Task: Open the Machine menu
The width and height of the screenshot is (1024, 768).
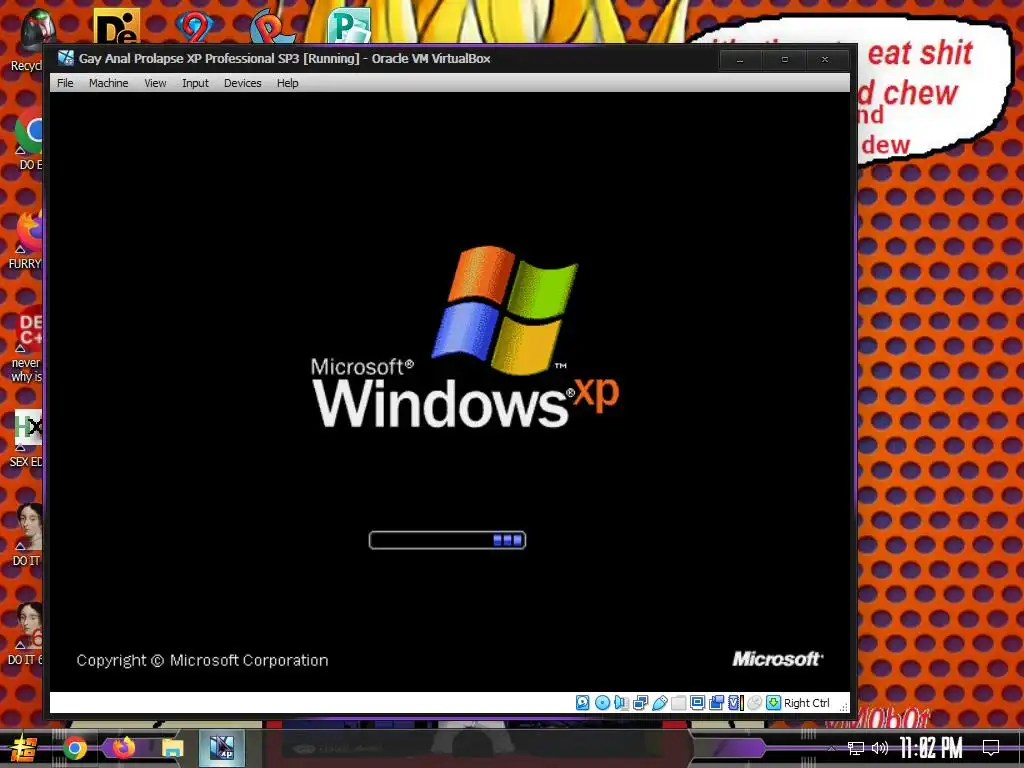Action: (108, 83)
